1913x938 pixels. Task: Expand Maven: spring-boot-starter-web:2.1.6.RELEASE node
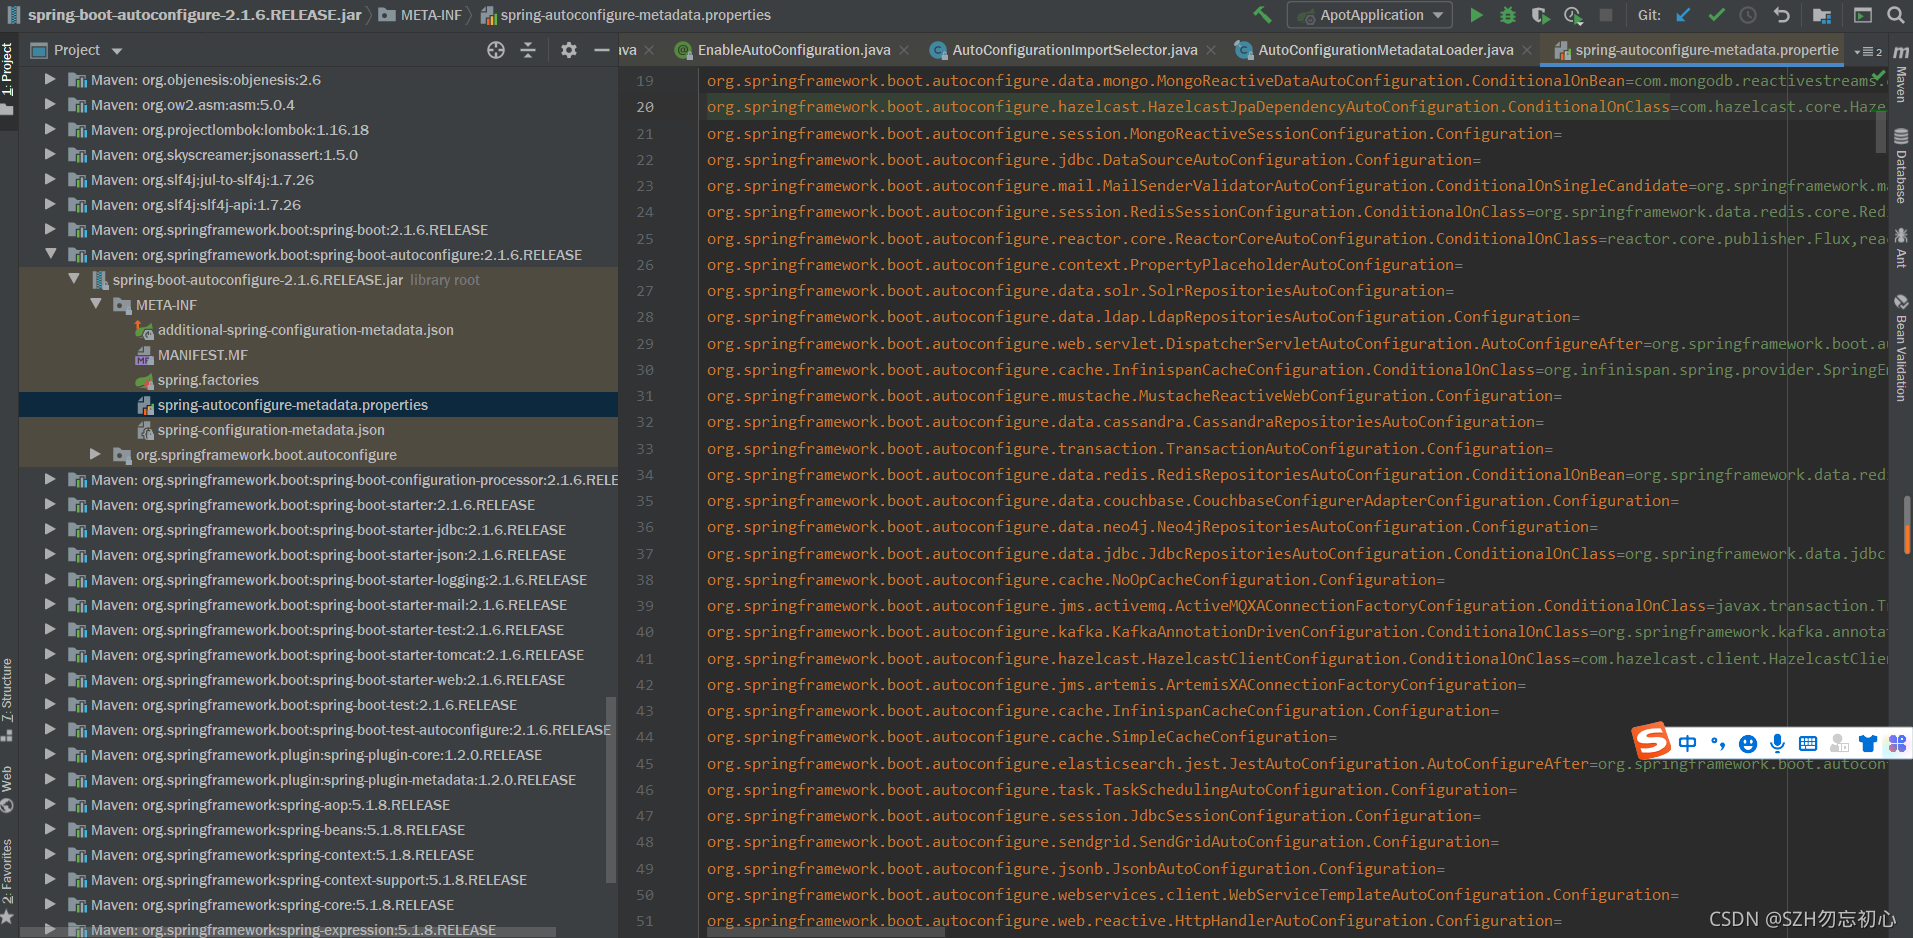click(50, 679)
